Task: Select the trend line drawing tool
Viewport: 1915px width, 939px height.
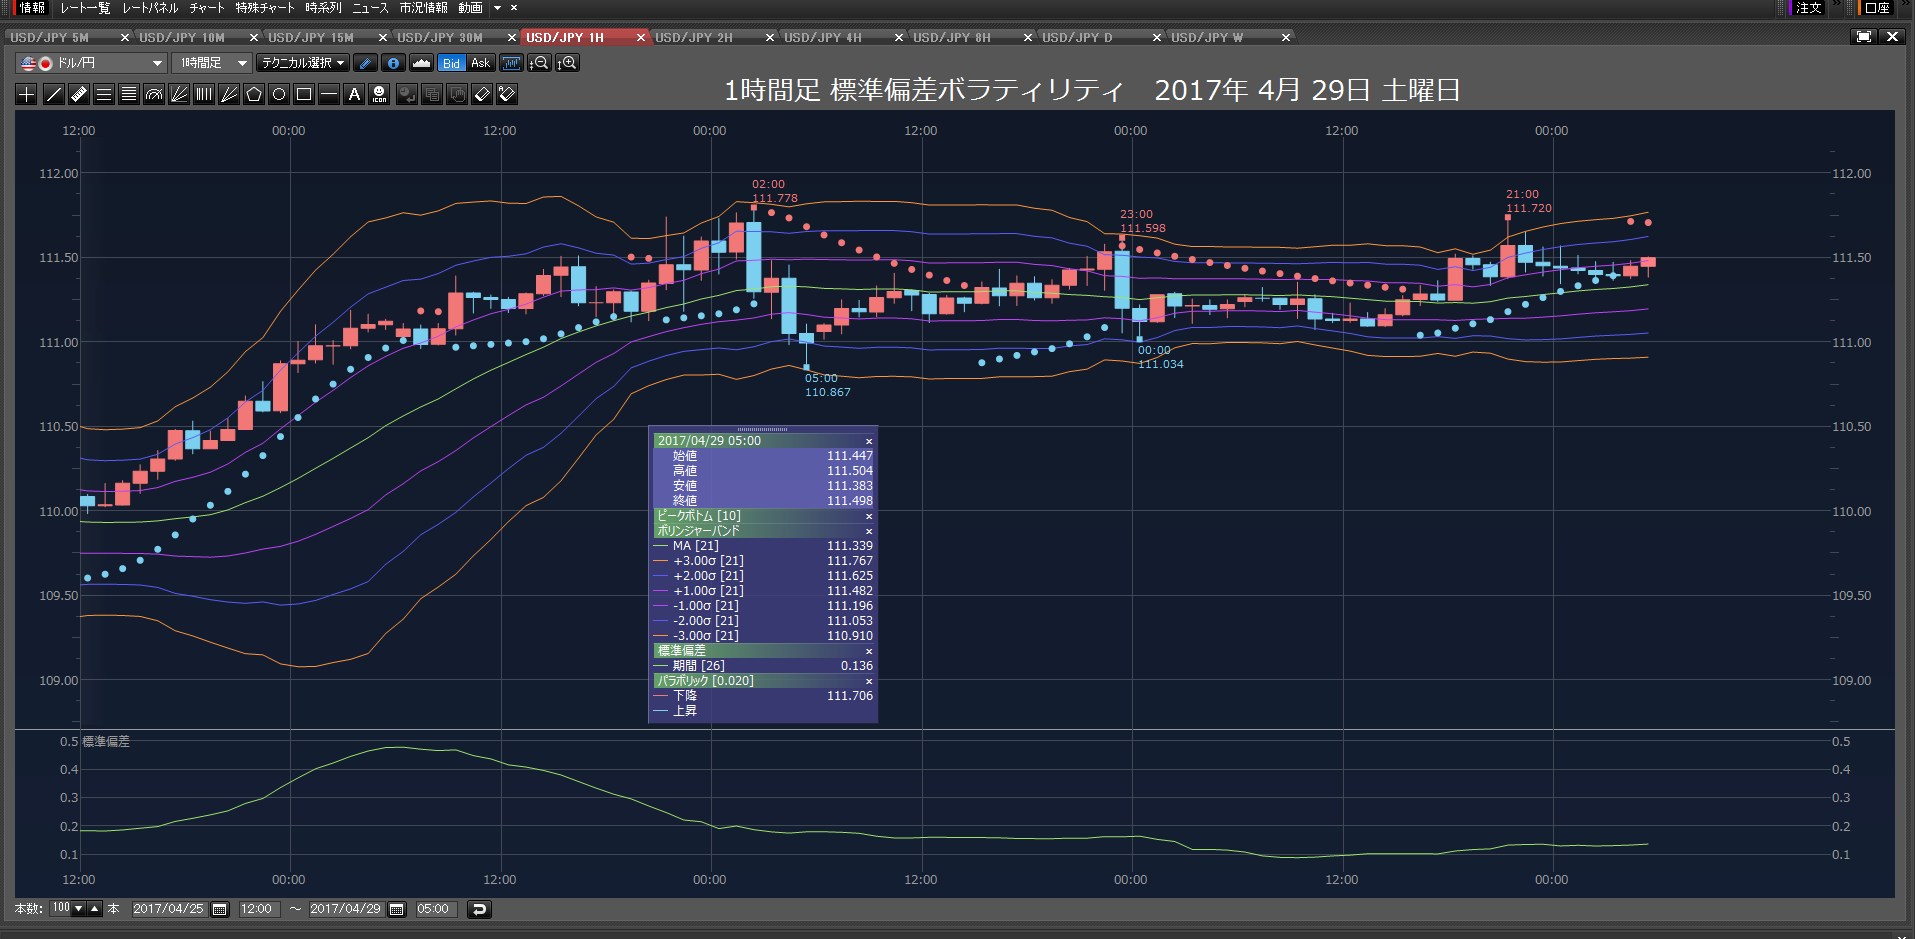Action: point(54,94)
